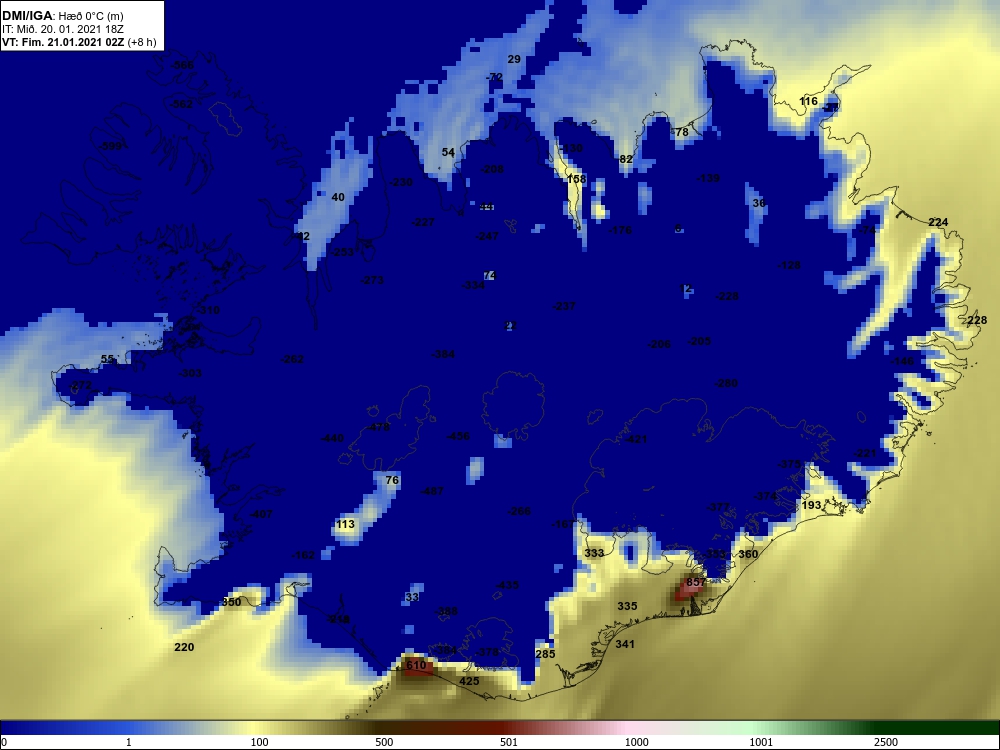Viewport: 1000px width, 750px height.
Task: Click the -303 value label
Action: [x=190, y=373]
